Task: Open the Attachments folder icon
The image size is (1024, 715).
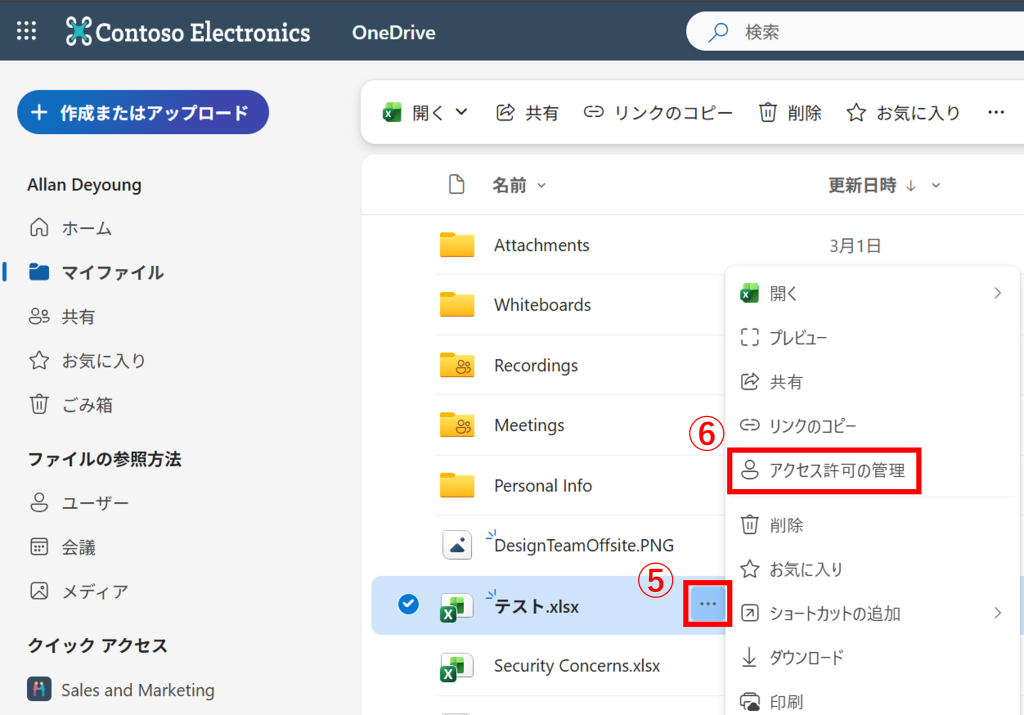Action: click(x=457, y=245)
